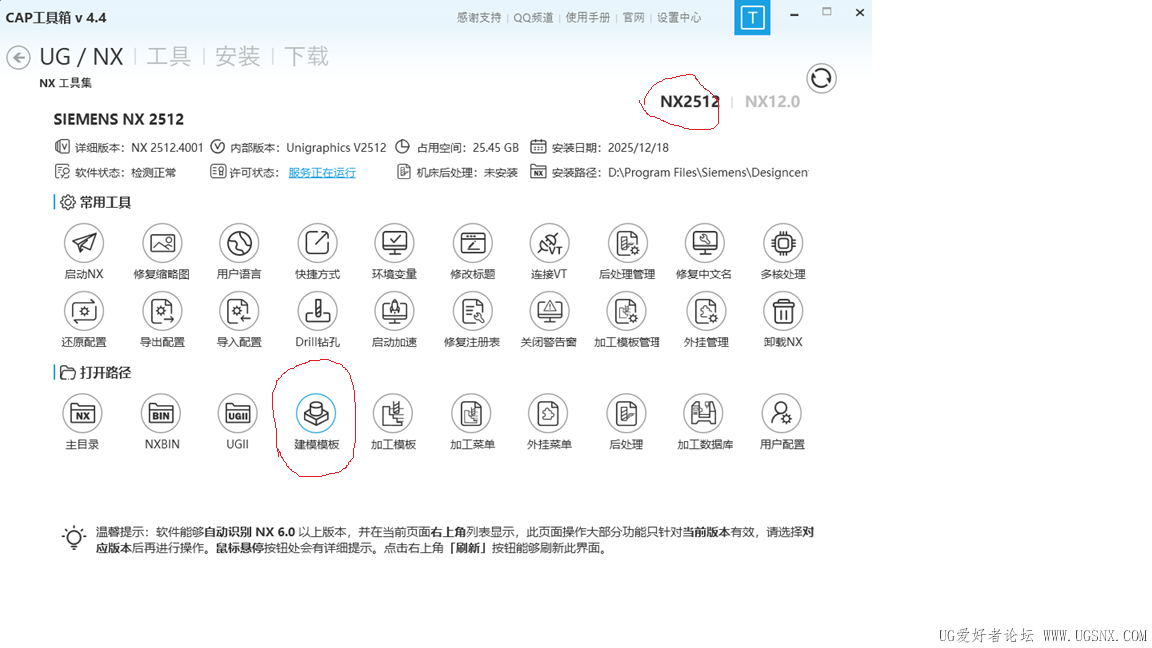The height and width of the screenshot is (648, 1152).
Task: Open the 安装 tab in header
Action: pos(238,57)
